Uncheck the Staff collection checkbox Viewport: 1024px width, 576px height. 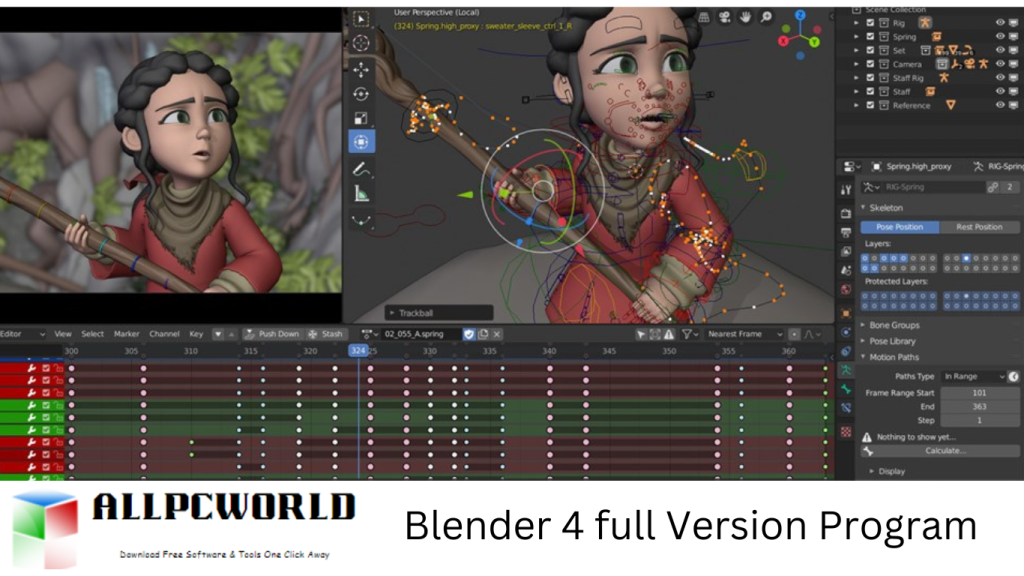[x=870, y=91]
